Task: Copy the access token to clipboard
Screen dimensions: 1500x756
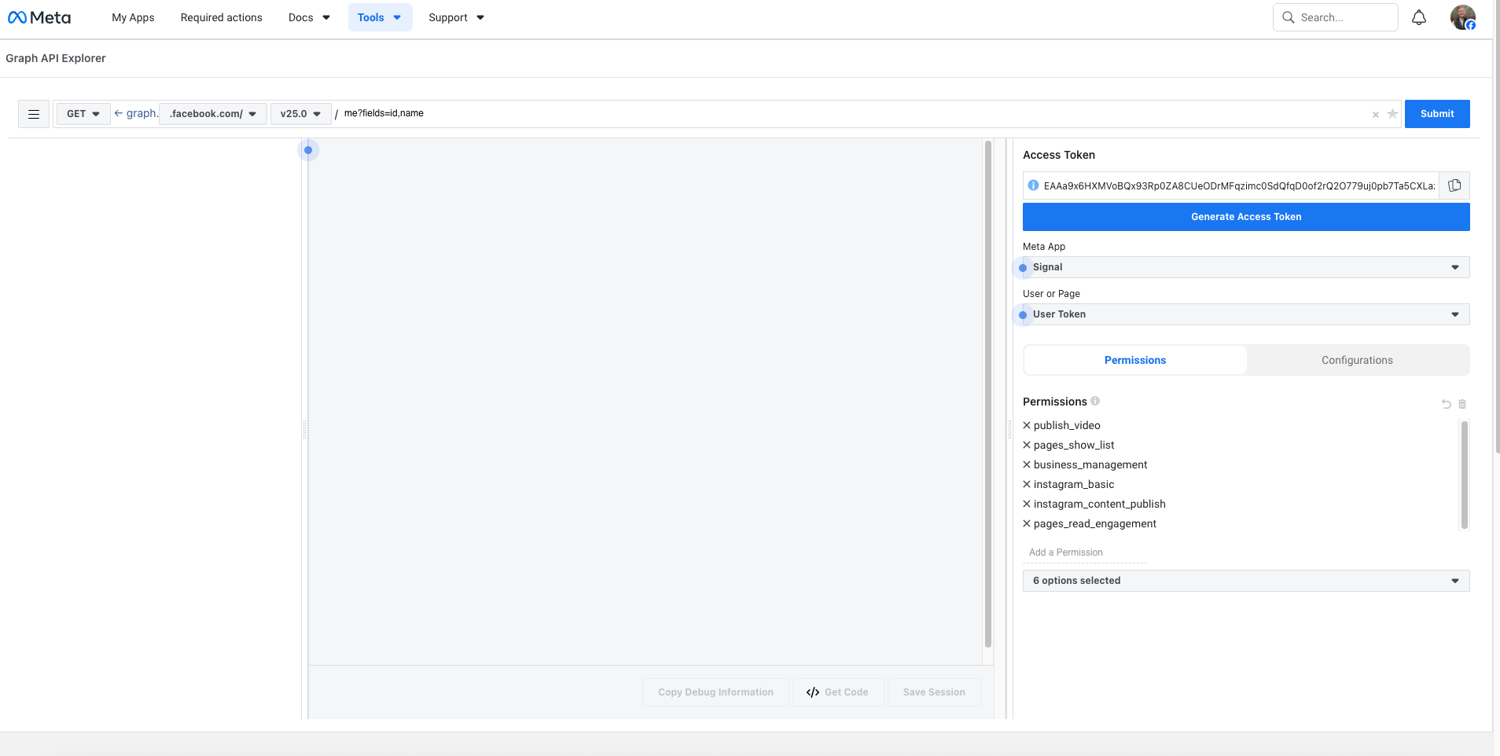Action: pos(1454,186)
